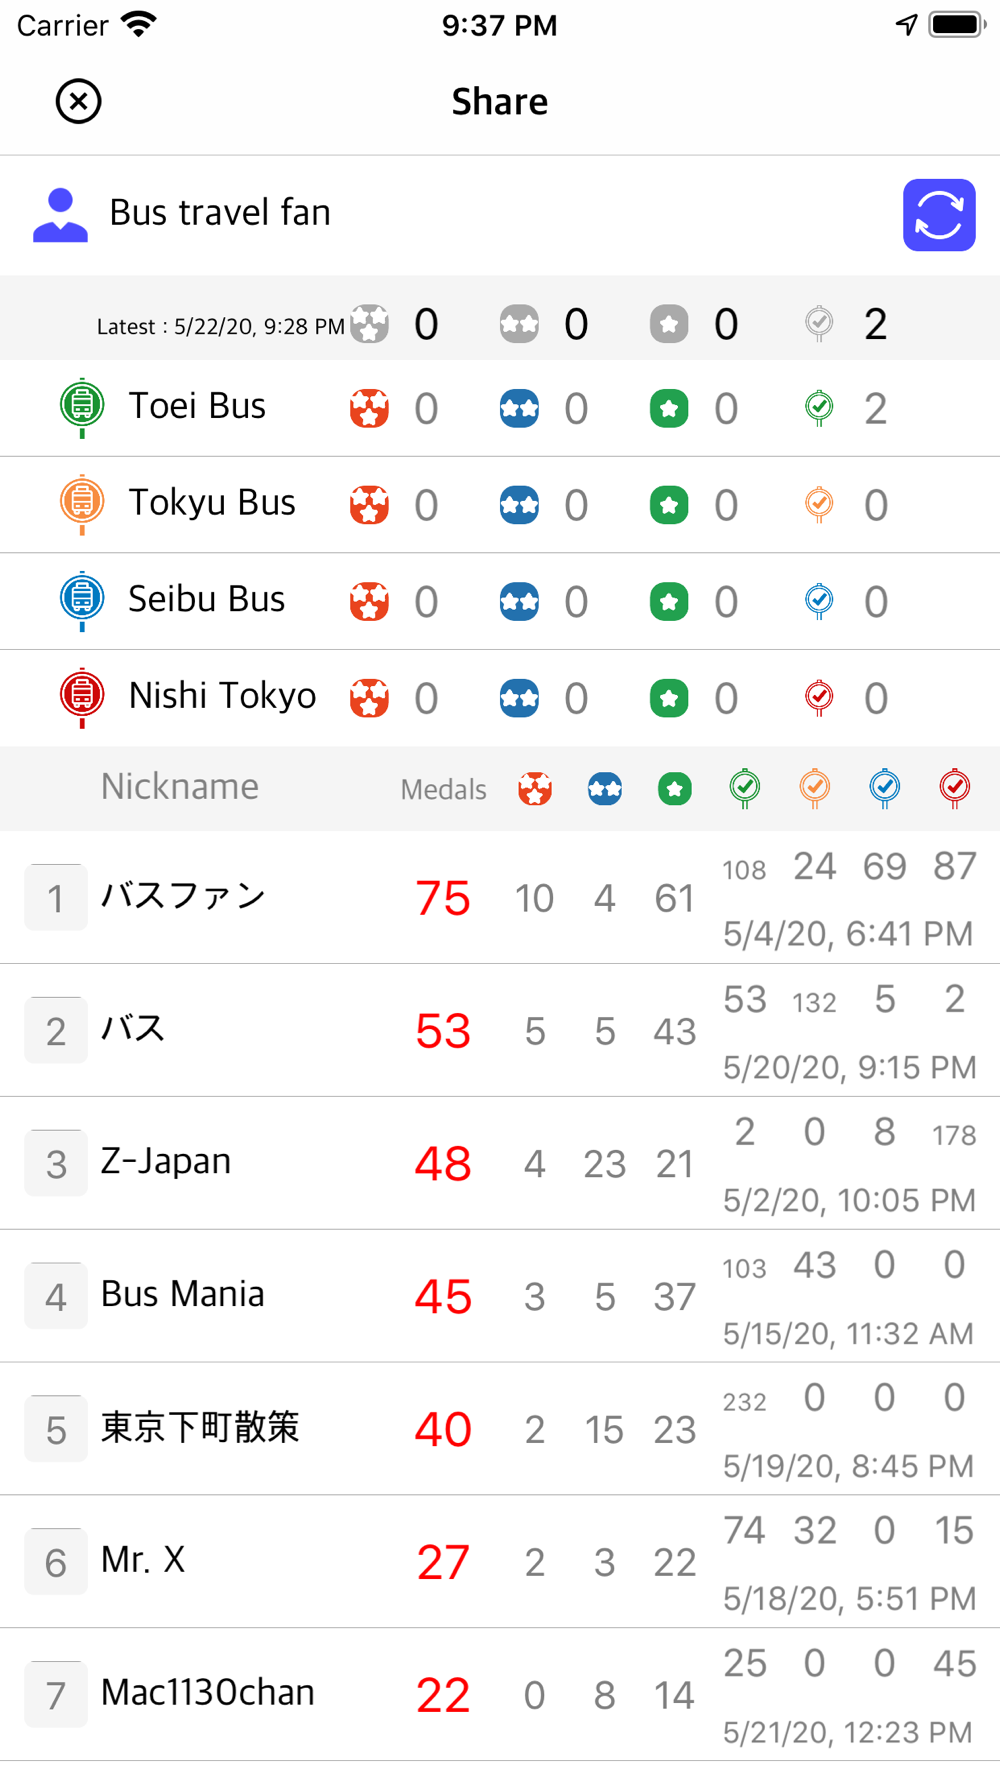Tap the green checkmark stop column header
The height and width of the screenshot is (1778, 1000).
pyautogui.click(x=745, y=789)
